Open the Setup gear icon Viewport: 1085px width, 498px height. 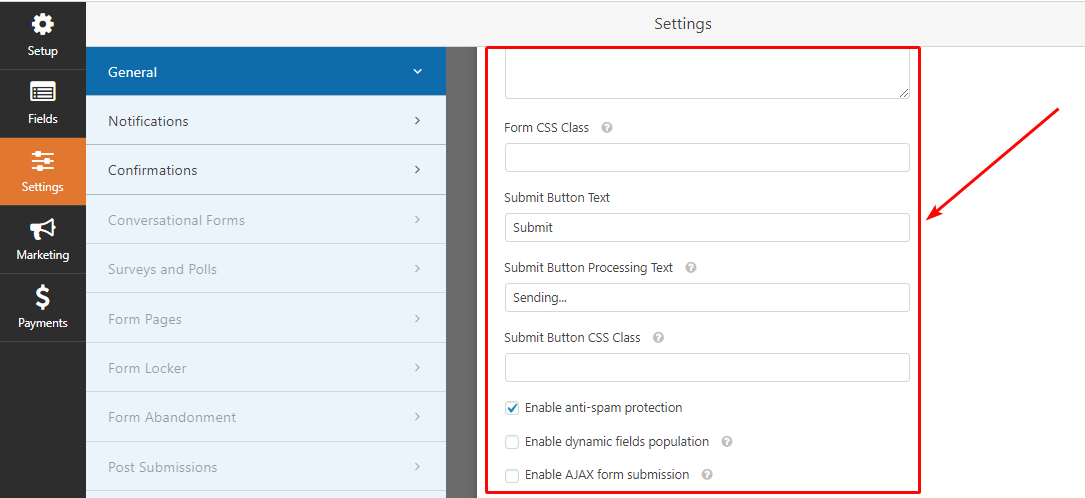(42, 25)
